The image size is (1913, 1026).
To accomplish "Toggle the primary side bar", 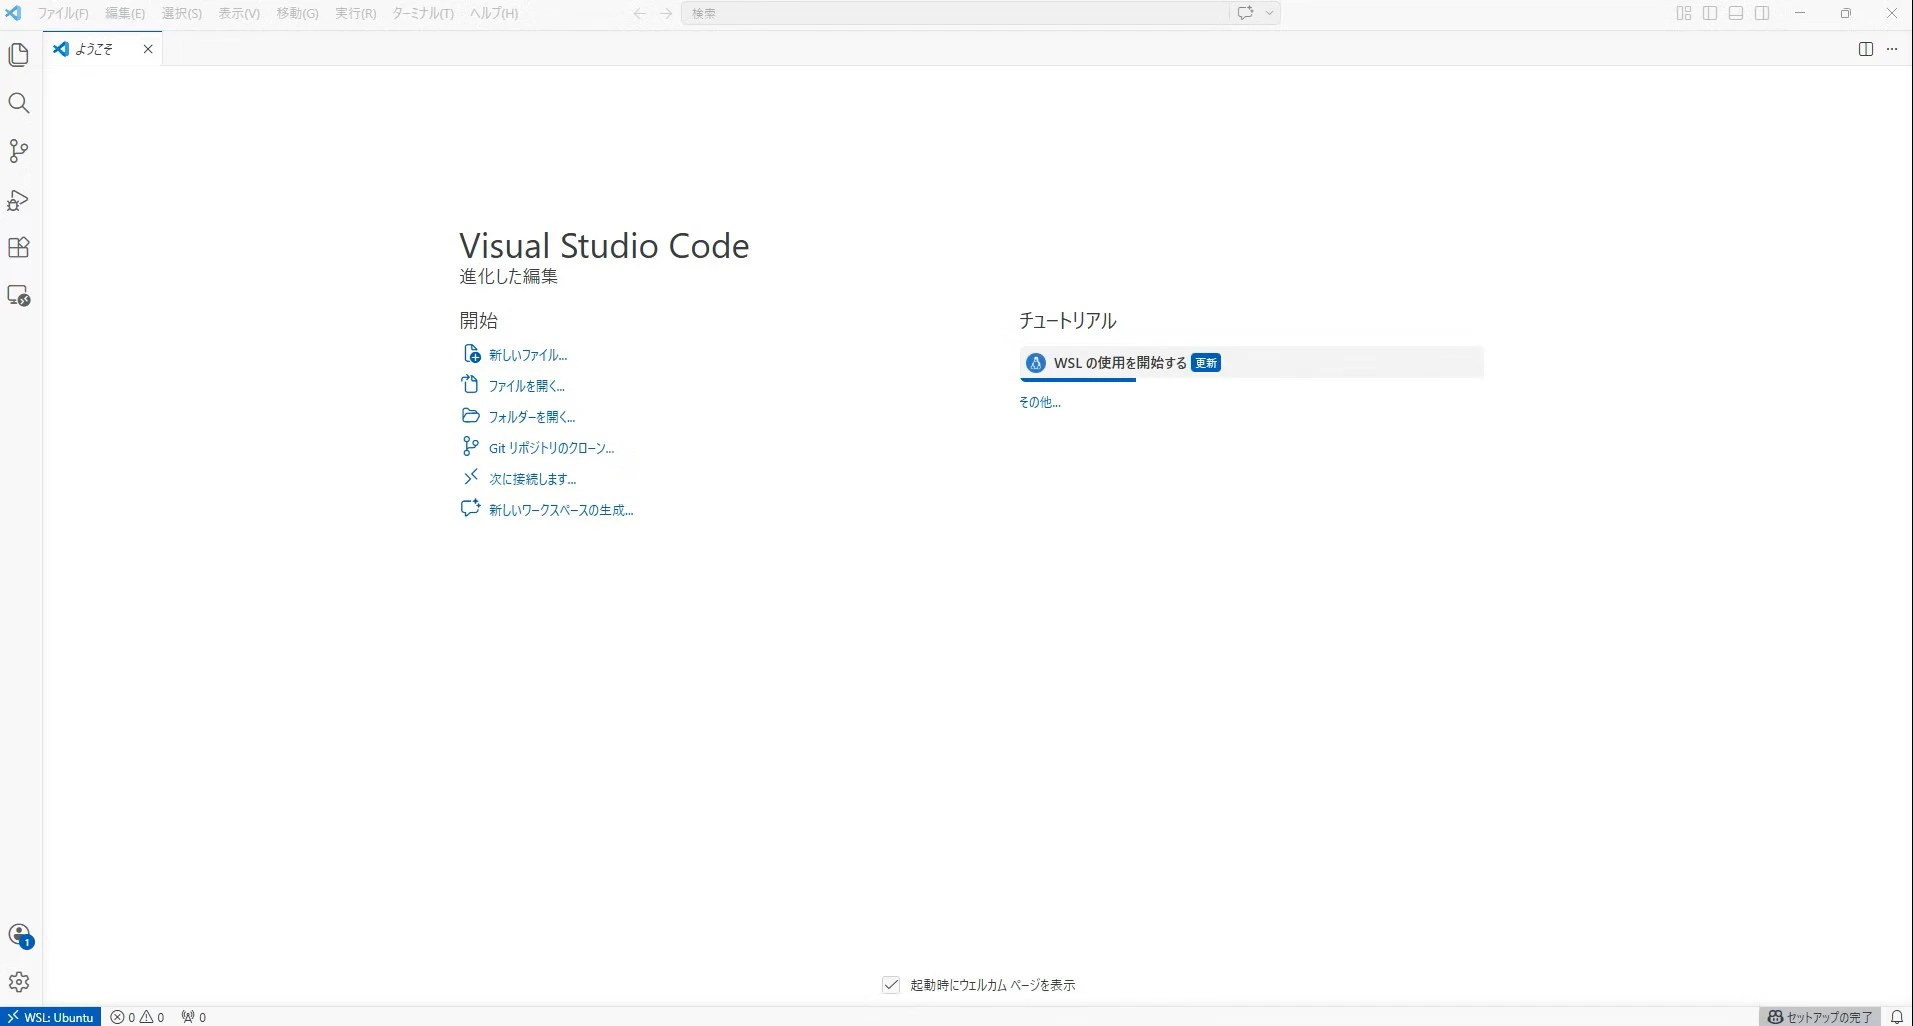I will click(x=1710, y=13).
